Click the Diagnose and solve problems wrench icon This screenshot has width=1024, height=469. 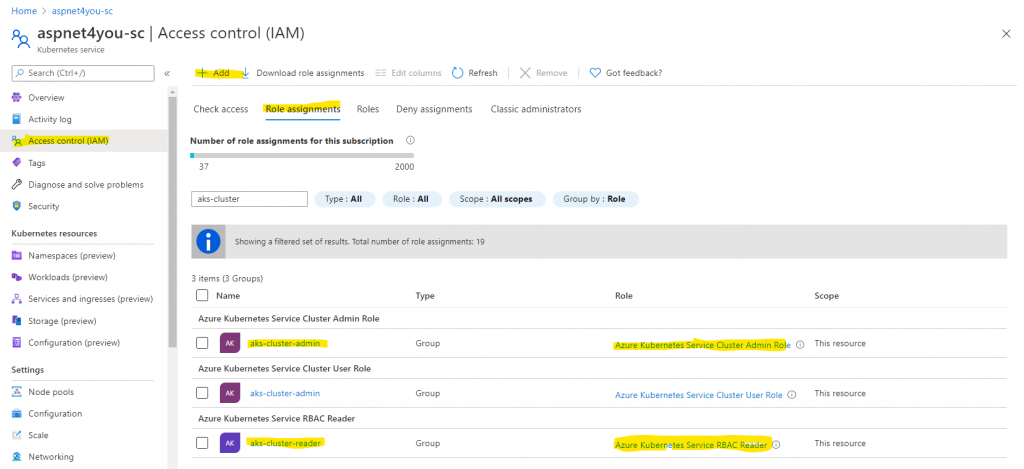pyautogui.click(x=17, y=184)
